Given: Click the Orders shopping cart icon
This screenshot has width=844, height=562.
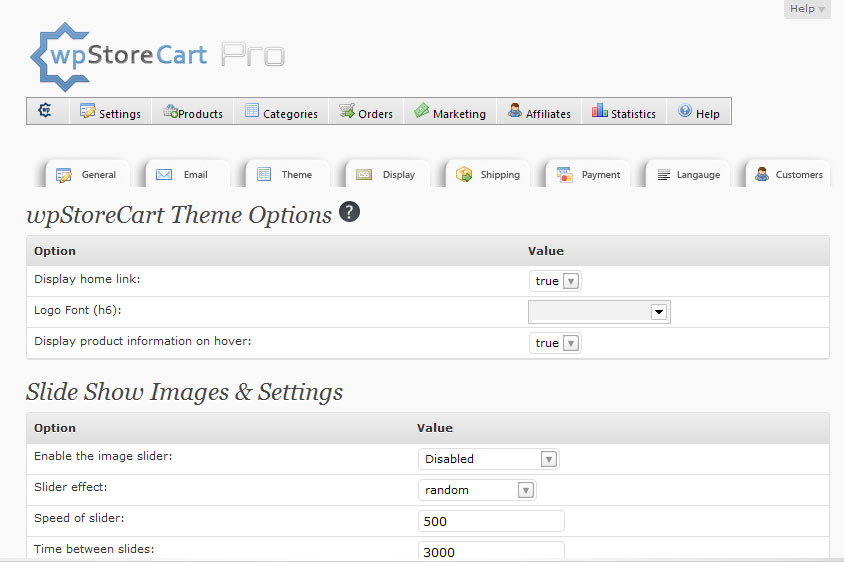Looking at the screenshot, I should [x=347, y=111].
